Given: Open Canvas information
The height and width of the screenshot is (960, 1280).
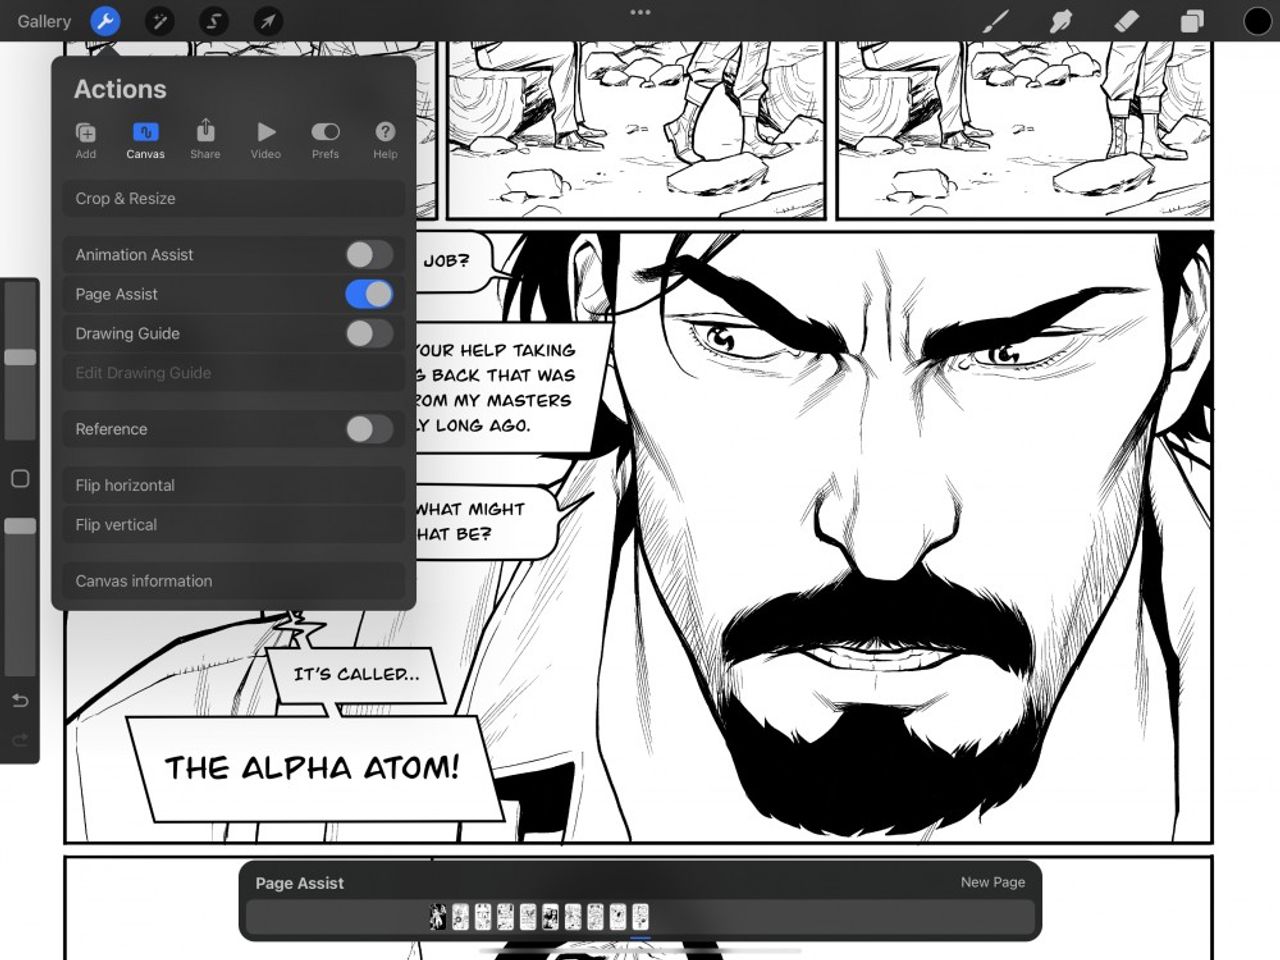Looking at the screenshot, I should [234, 581].
